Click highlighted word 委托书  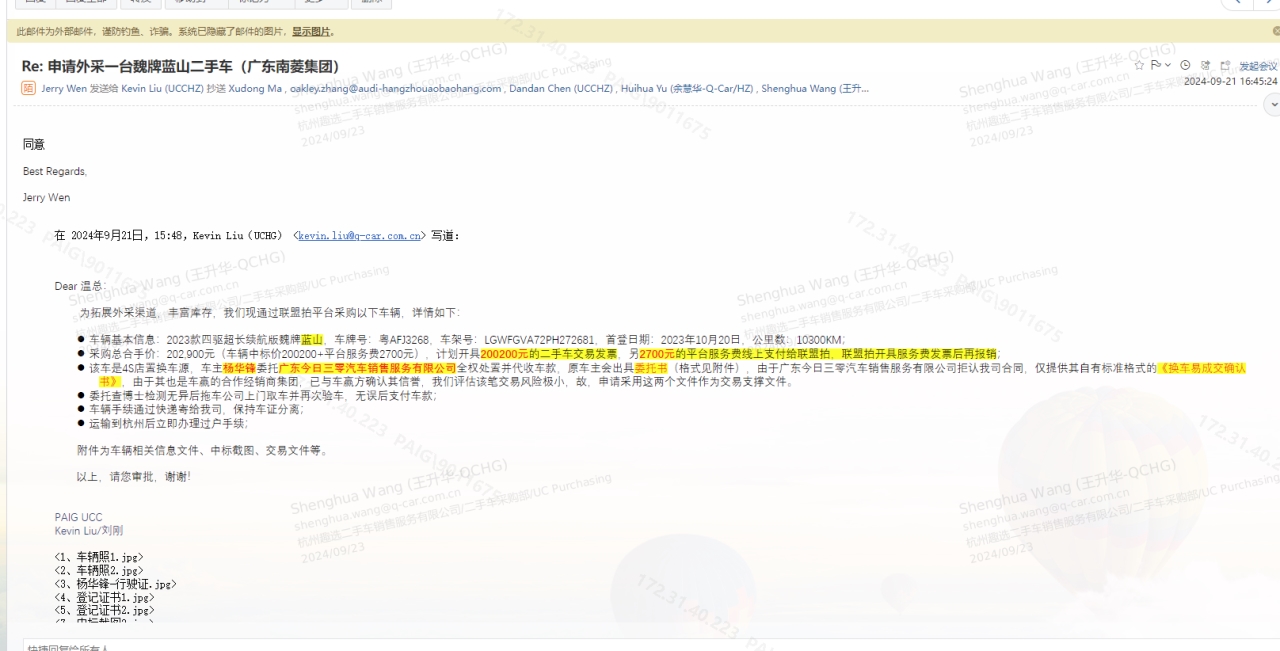point(650,368)
